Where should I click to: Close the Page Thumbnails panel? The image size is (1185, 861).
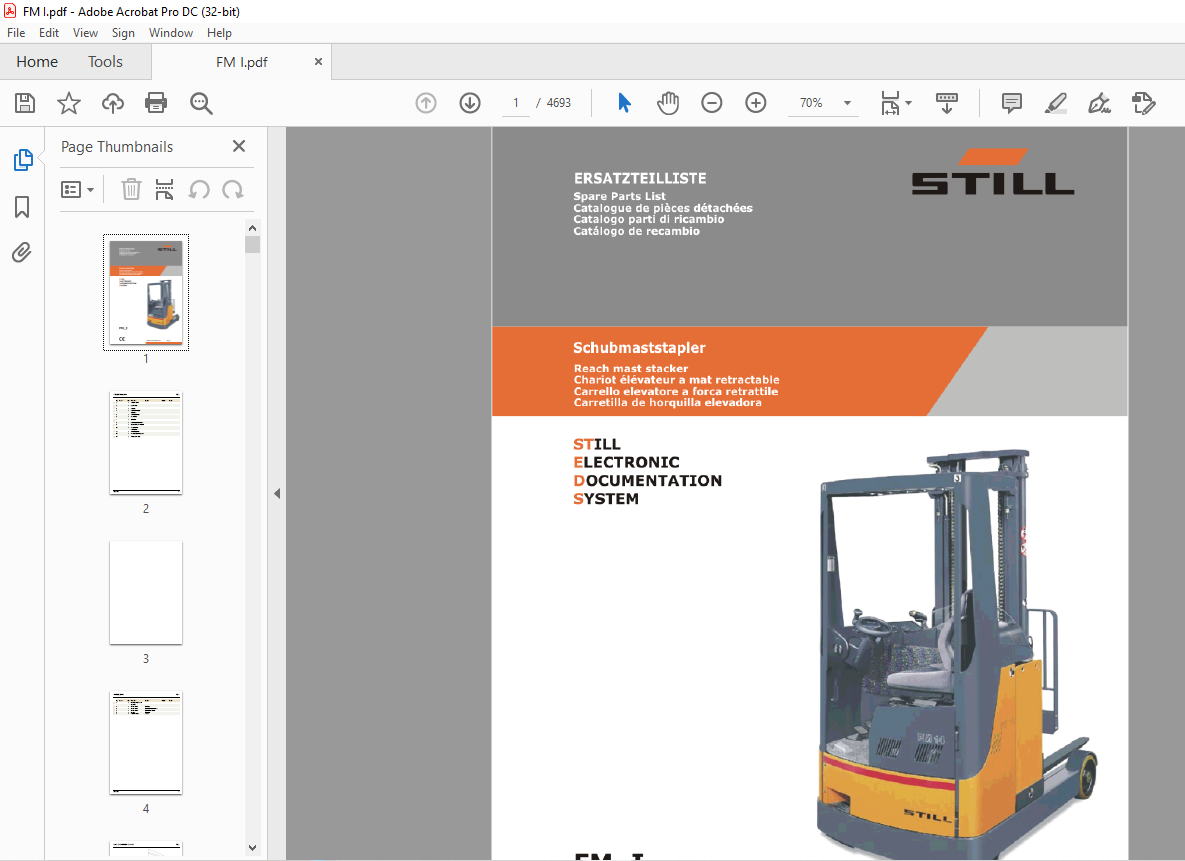pos(239,146)
